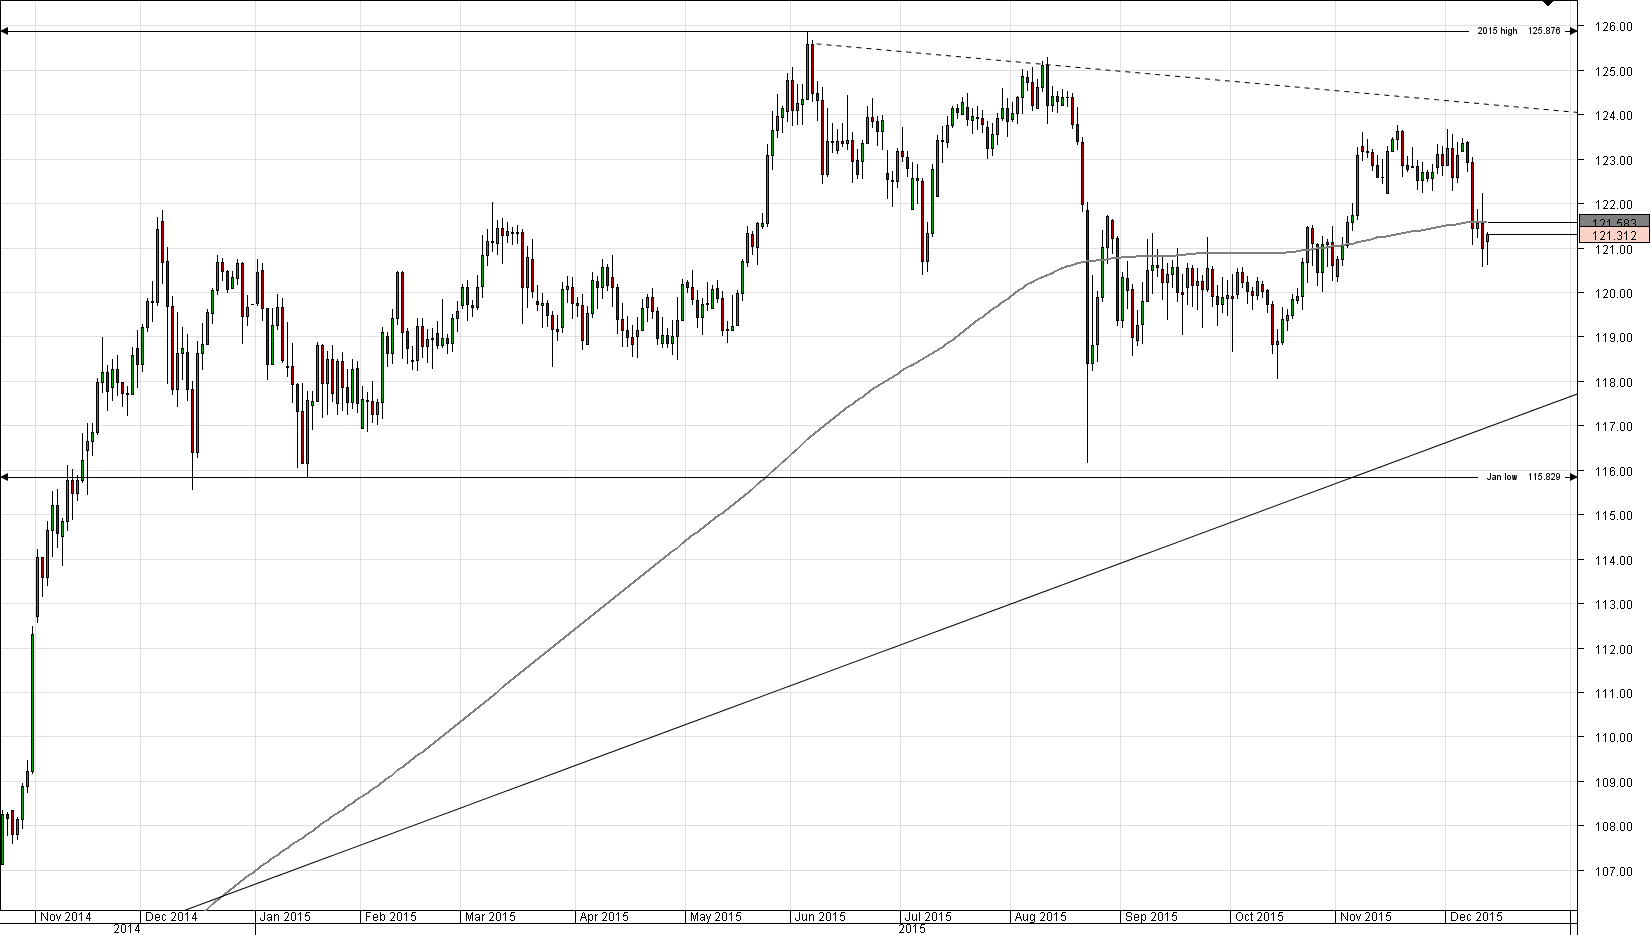Click the right arrowhead at the 2015 high line
Image resolution: width=1651 pixels, height=935 pixels.
pos(1574,32)
